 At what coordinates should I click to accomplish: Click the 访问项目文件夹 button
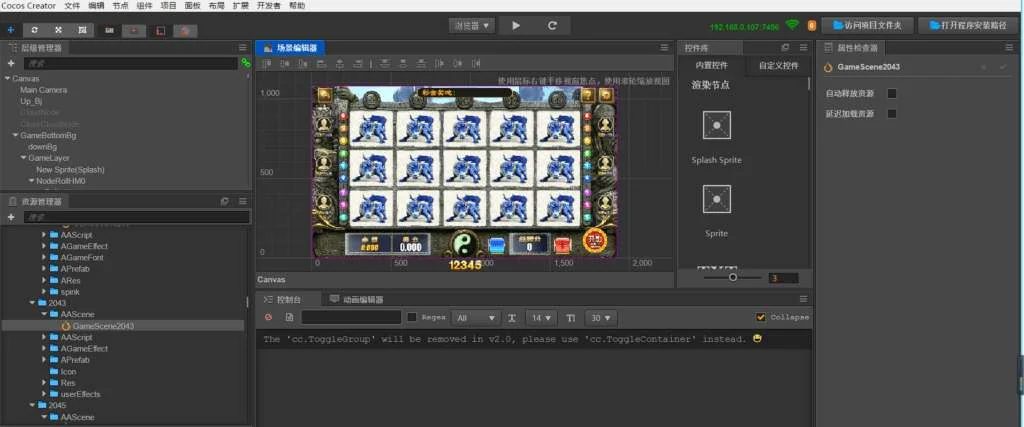[866, 25]
